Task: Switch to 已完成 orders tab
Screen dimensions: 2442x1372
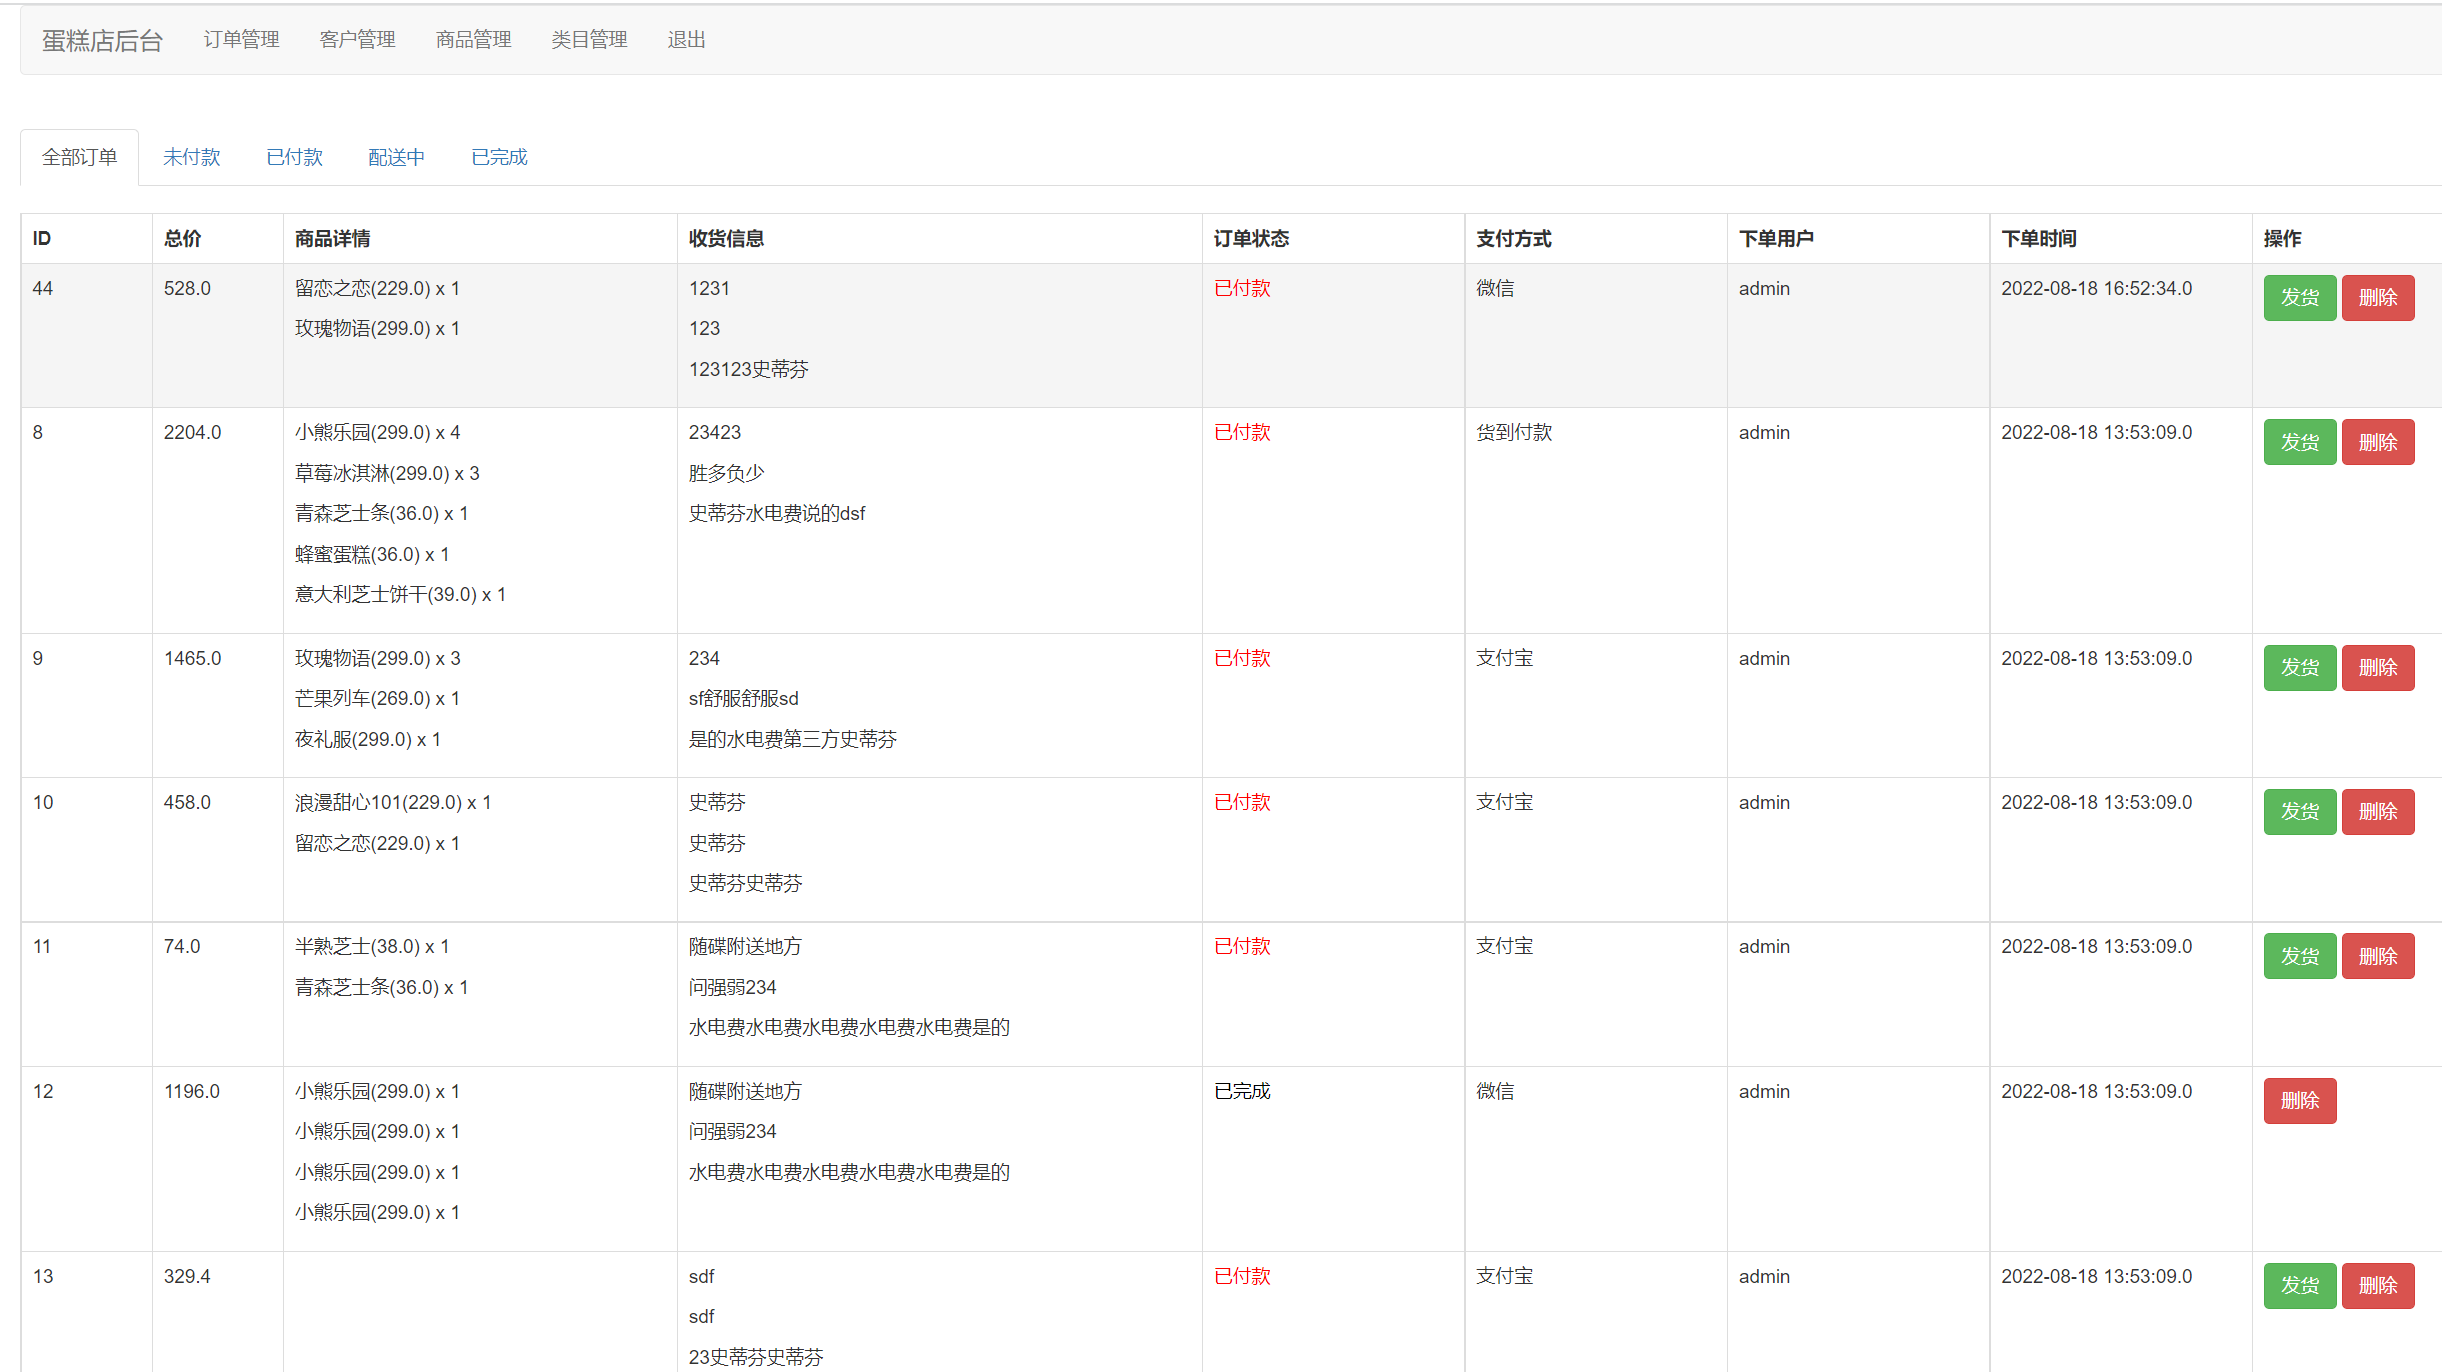Action: pyautogui.click(x=499, y=157)
